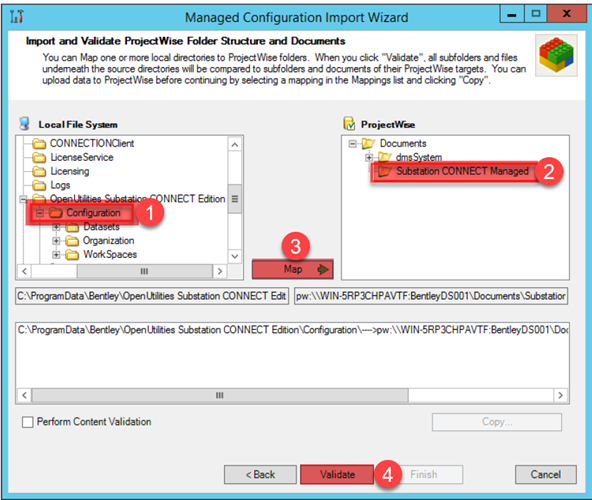The width and height of the screenshot is (592, 500).
Task: Collapse the Documents node in ProjectWise
Action: point(352,144)
